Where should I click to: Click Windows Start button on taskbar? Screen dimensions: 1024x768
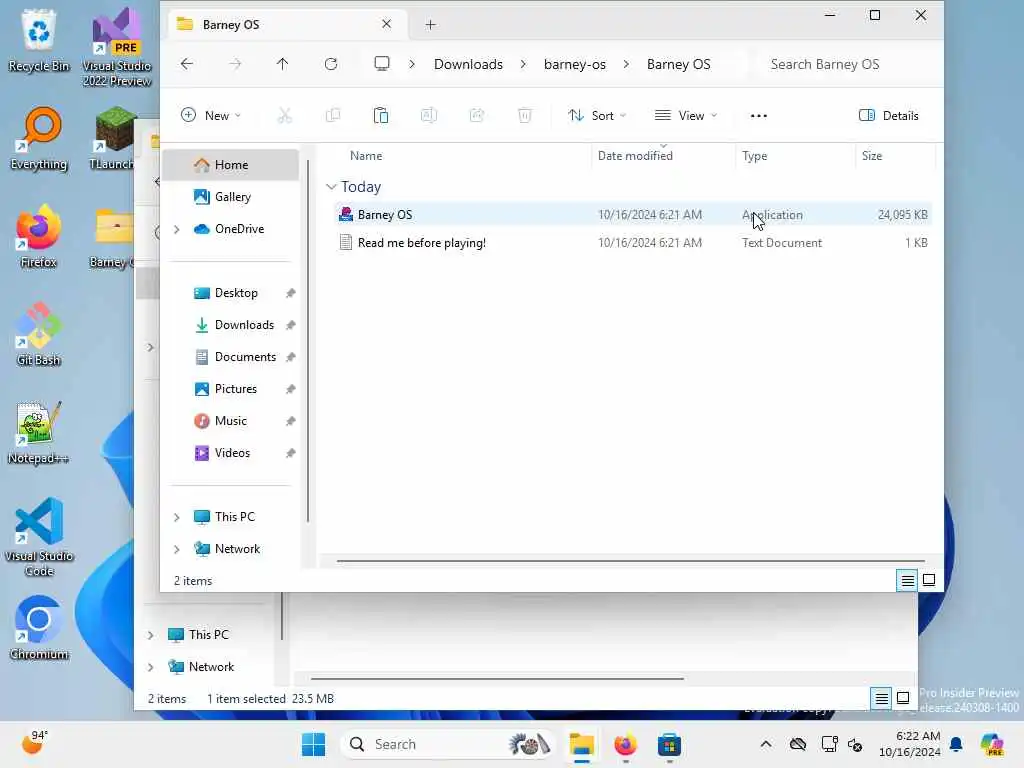point(313,744)
